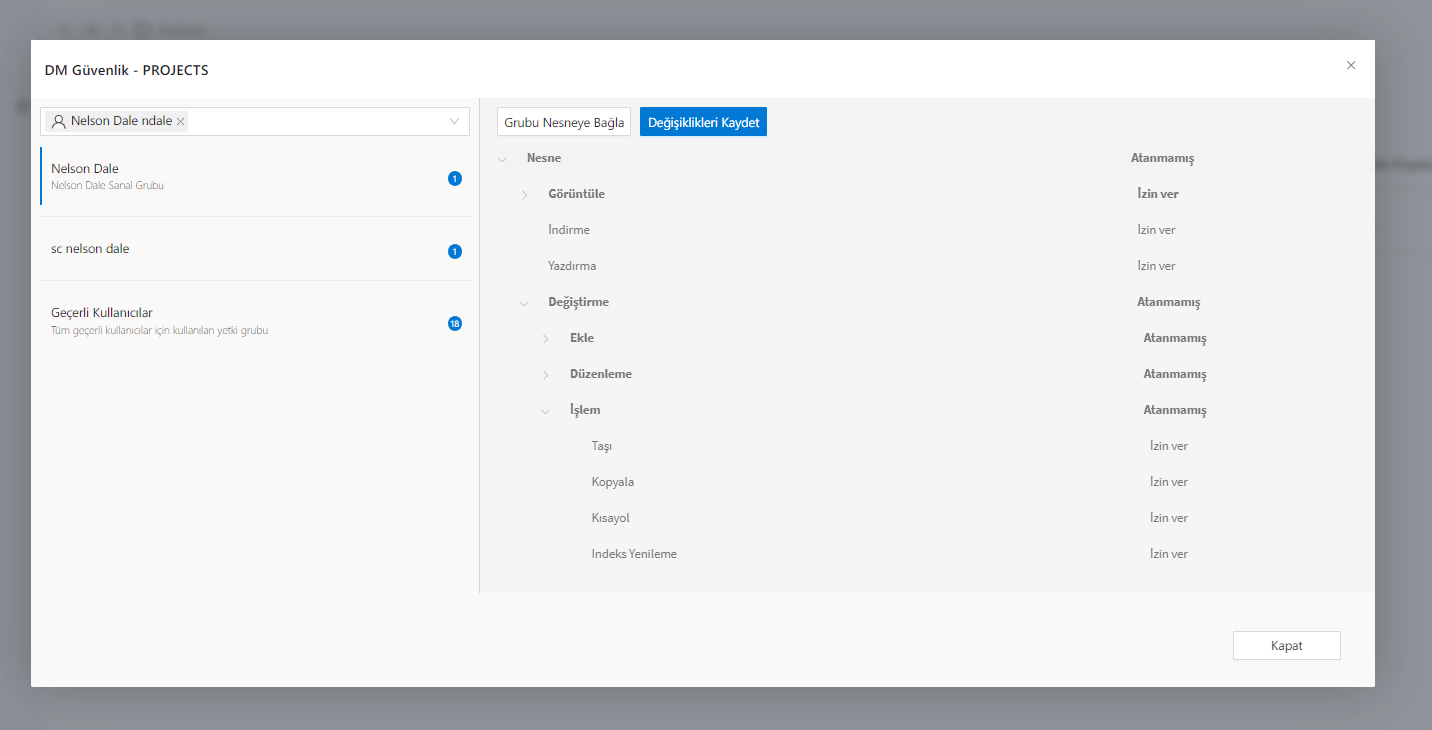Image resolution: width=1432 pixels, height=730 pixels.
Task: Click Atanmamış value for Nesne
Action: [1162, 158]
